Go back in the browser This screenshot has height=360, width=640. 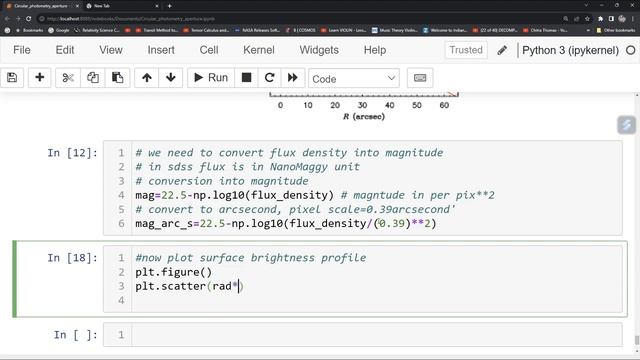pyautogui.click(x=7, y=19)
